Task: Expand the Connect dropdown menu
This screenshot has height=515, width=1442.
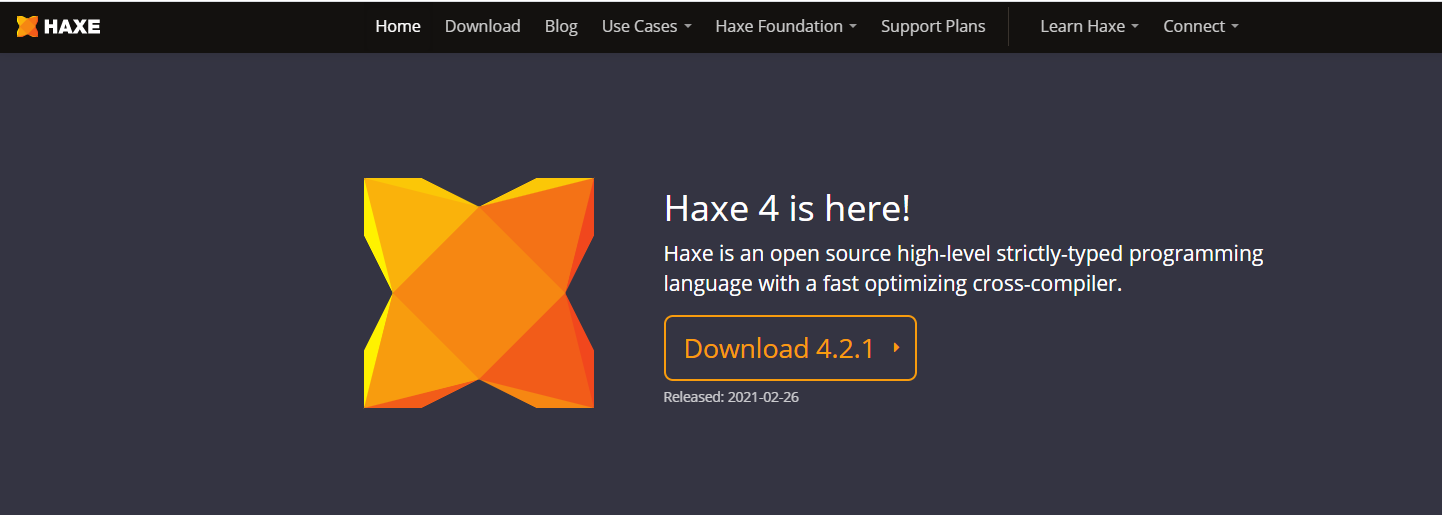Action: pyautogui.click(x=1200, y=26)
